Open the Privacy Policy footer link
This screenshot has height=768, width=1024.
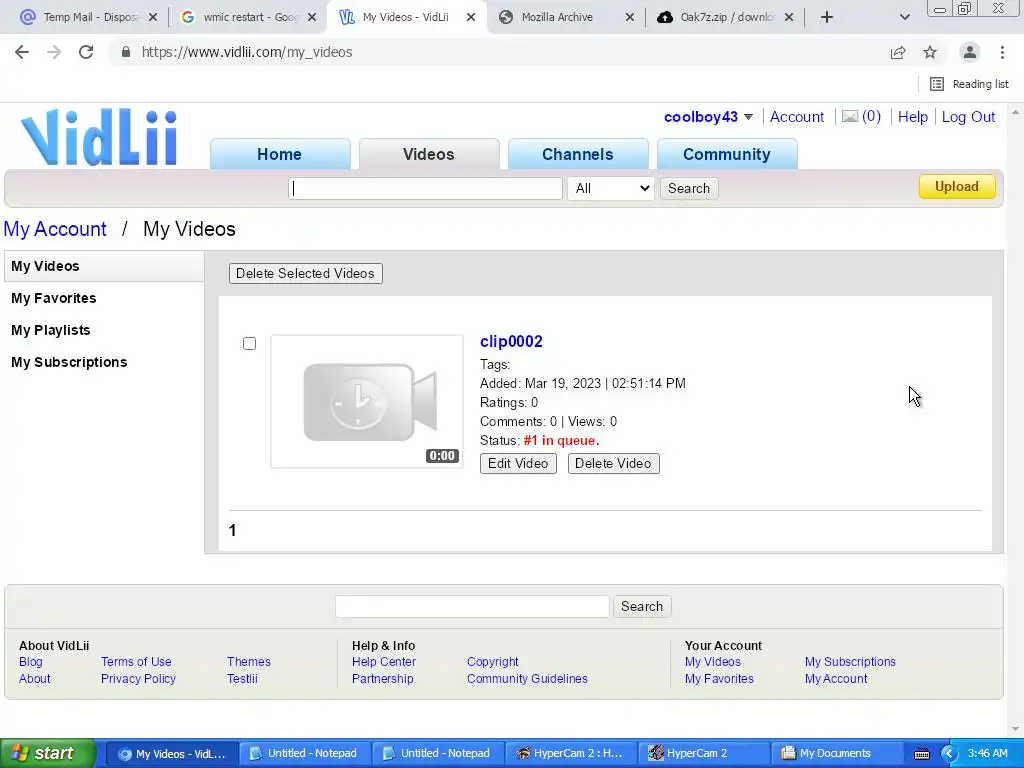(x=138, y=679)
